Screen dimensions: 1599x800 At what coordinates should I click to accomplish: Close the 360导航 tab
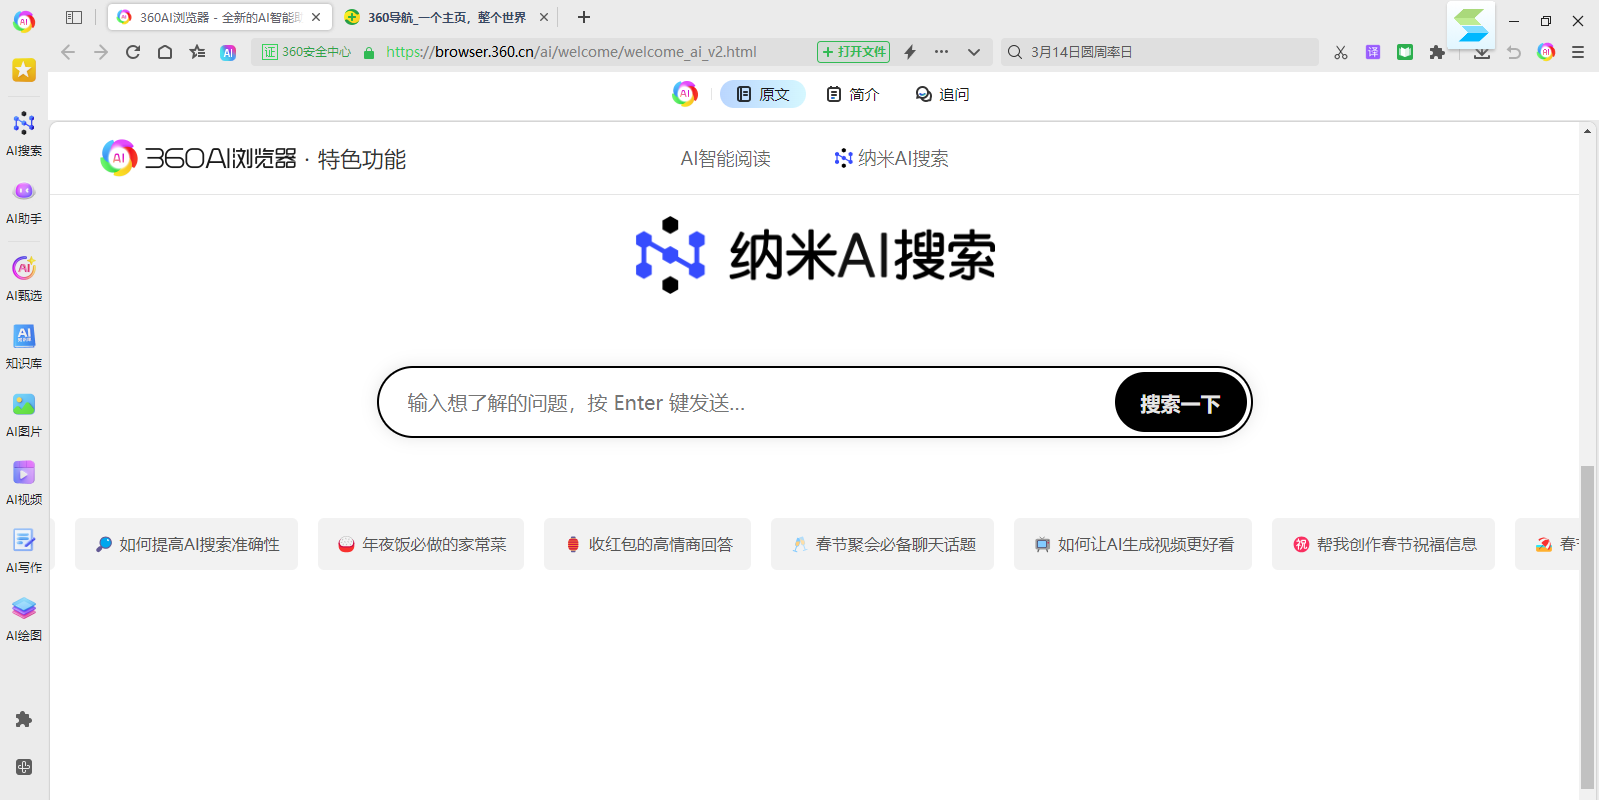[x=544, y=17]
